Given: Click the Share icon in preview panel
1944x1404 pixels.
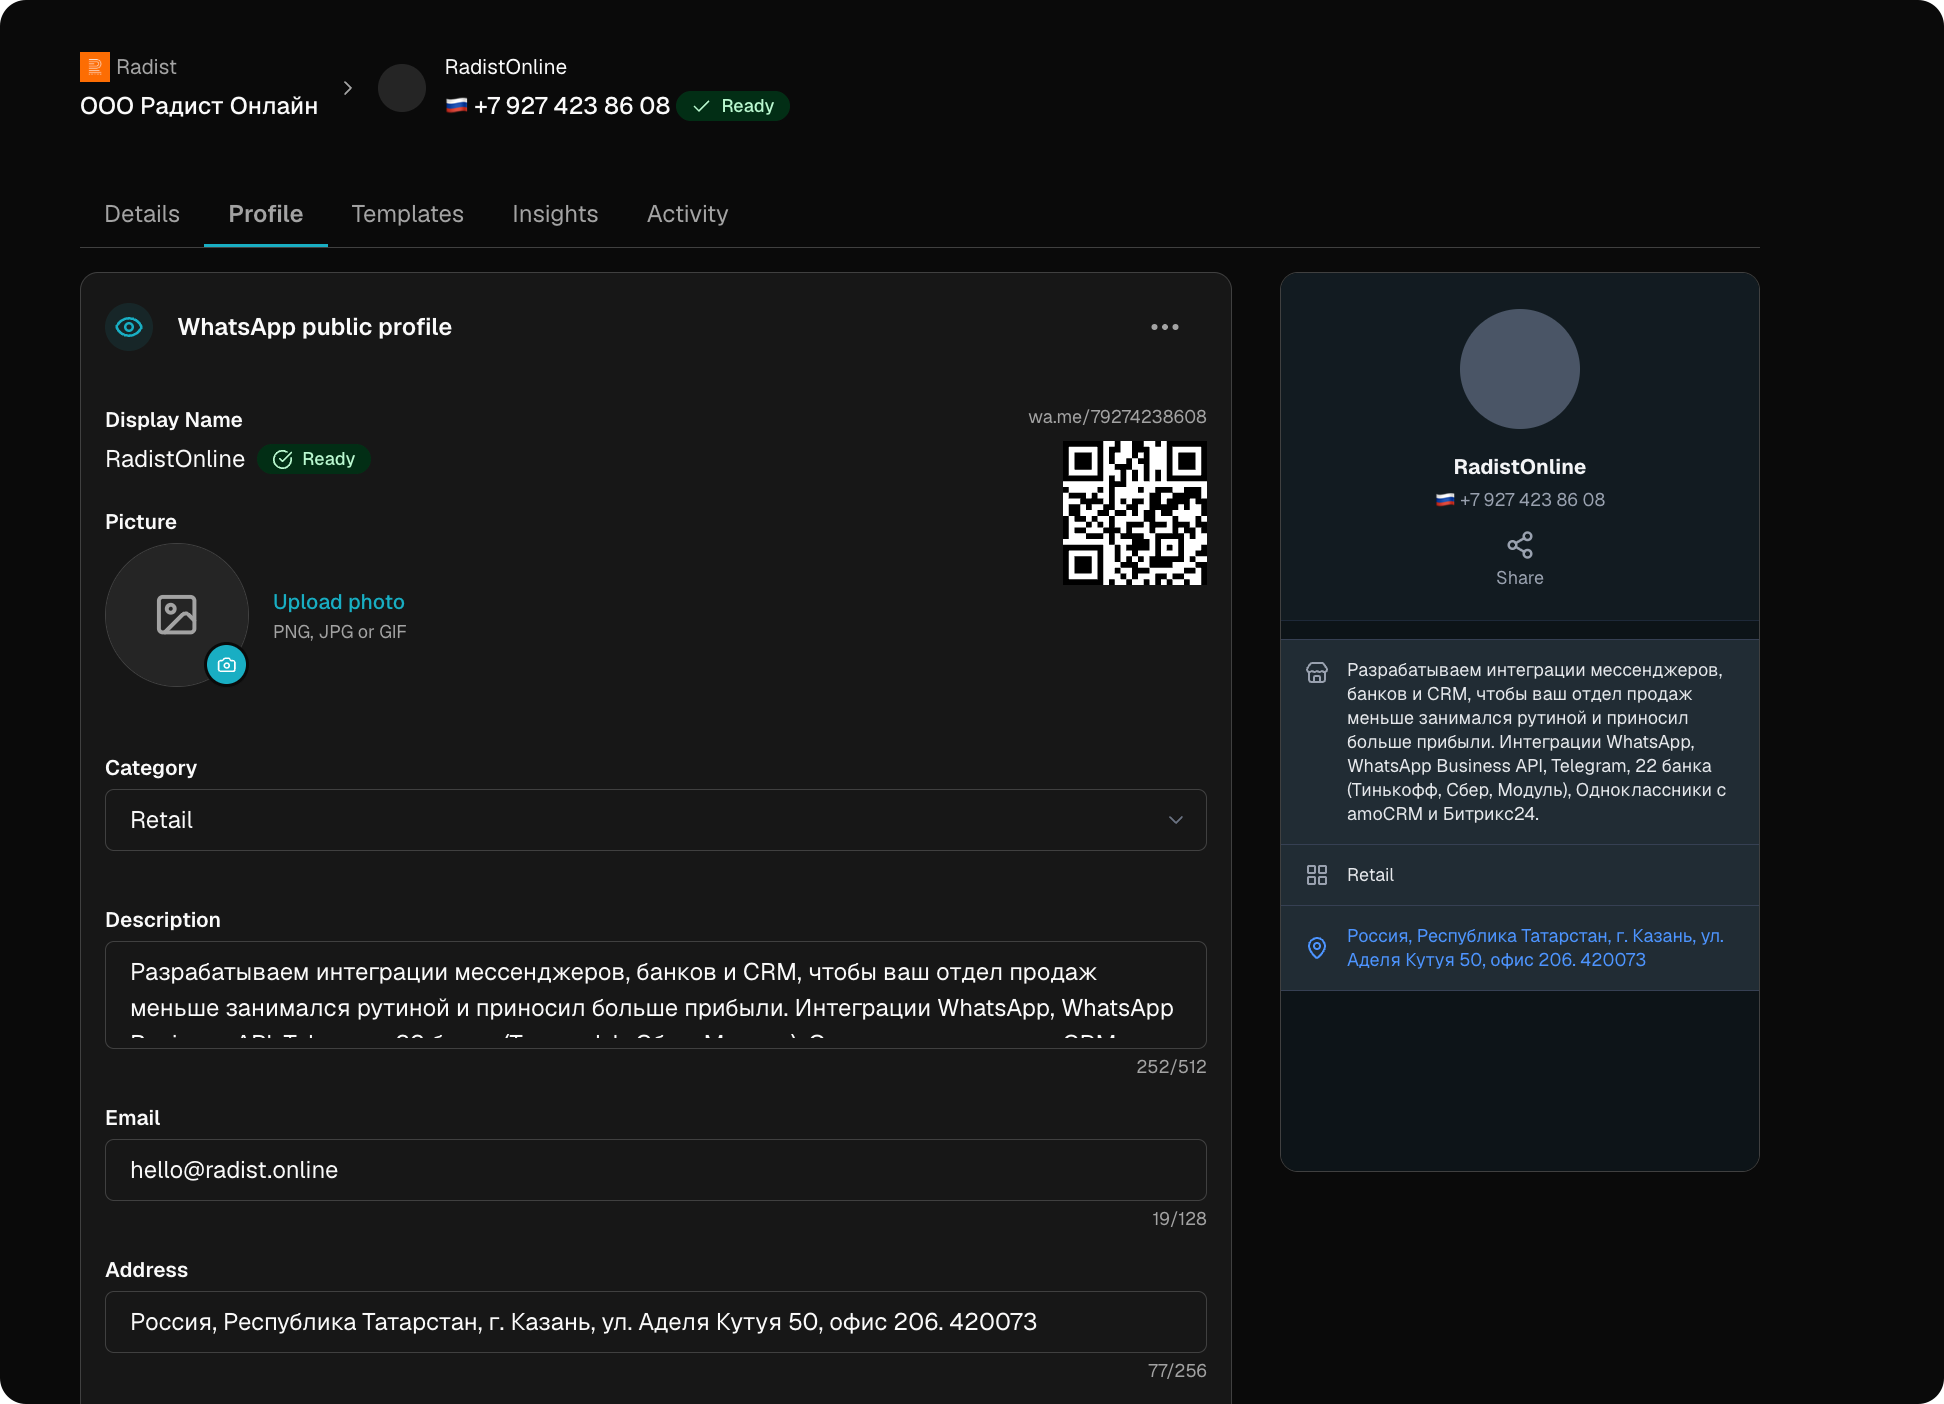Looking at the screenshot, I should click(1520, 545).
